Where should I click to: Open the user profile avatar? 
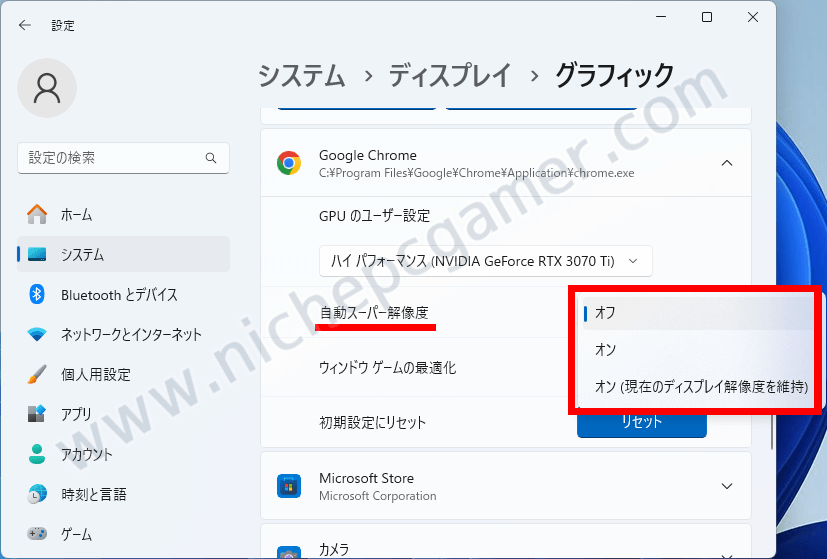[47, 88]
